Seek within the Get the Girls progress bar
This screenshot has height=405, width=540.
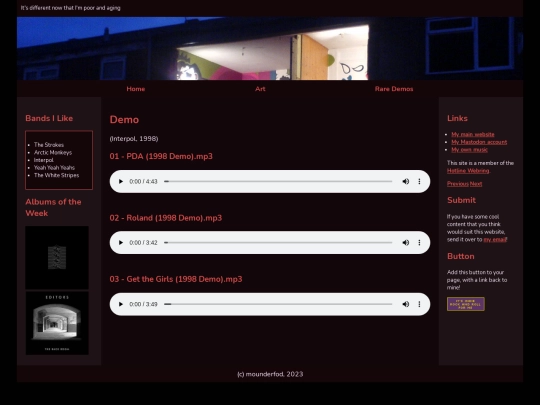pyautogui.click(x=278, y=304)
